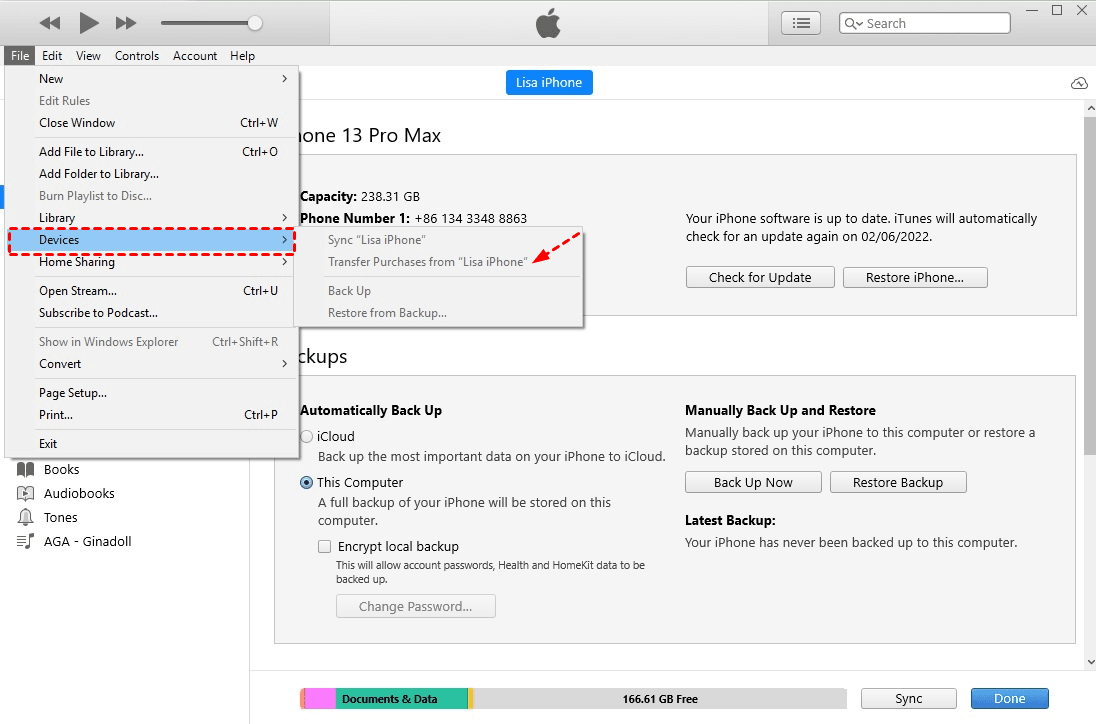The width and height of the screenshot is (1096, 724).
Task: Click the search magnifier icon
Action: pyautogui.click(x=853, y=24)
